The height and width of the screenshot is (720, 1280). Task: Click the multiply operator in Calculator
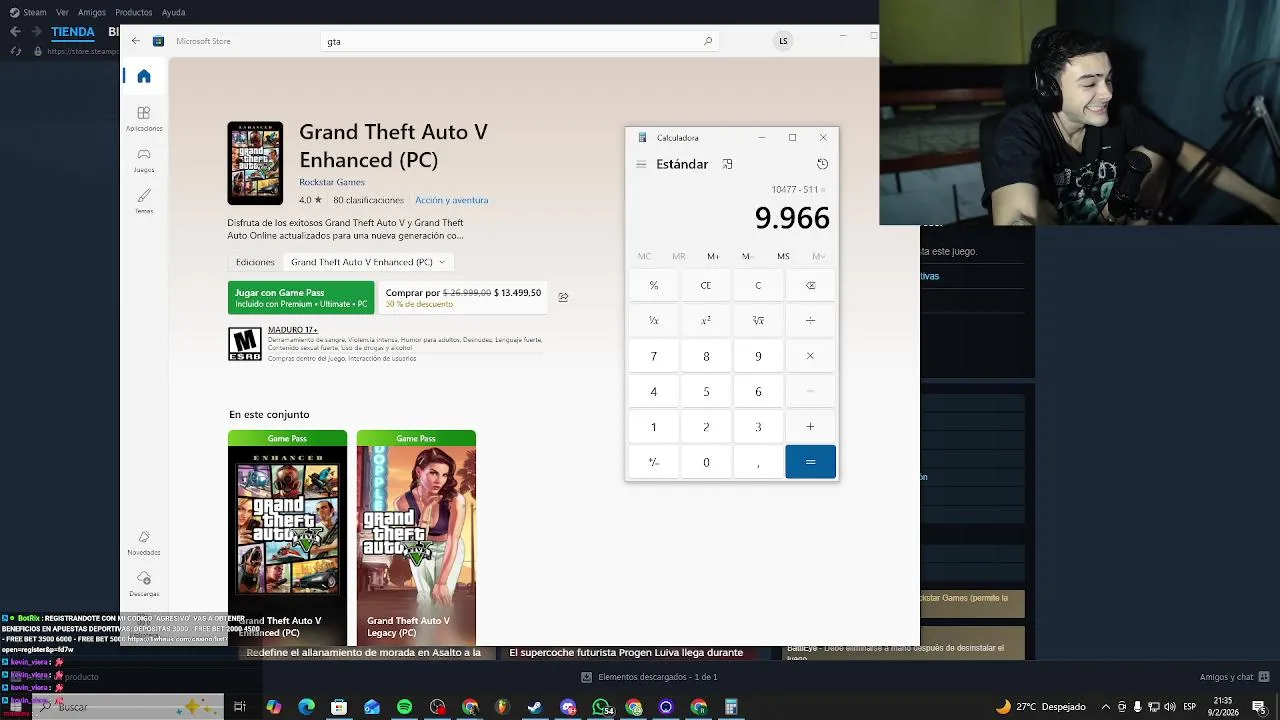(x=810, y=356)
